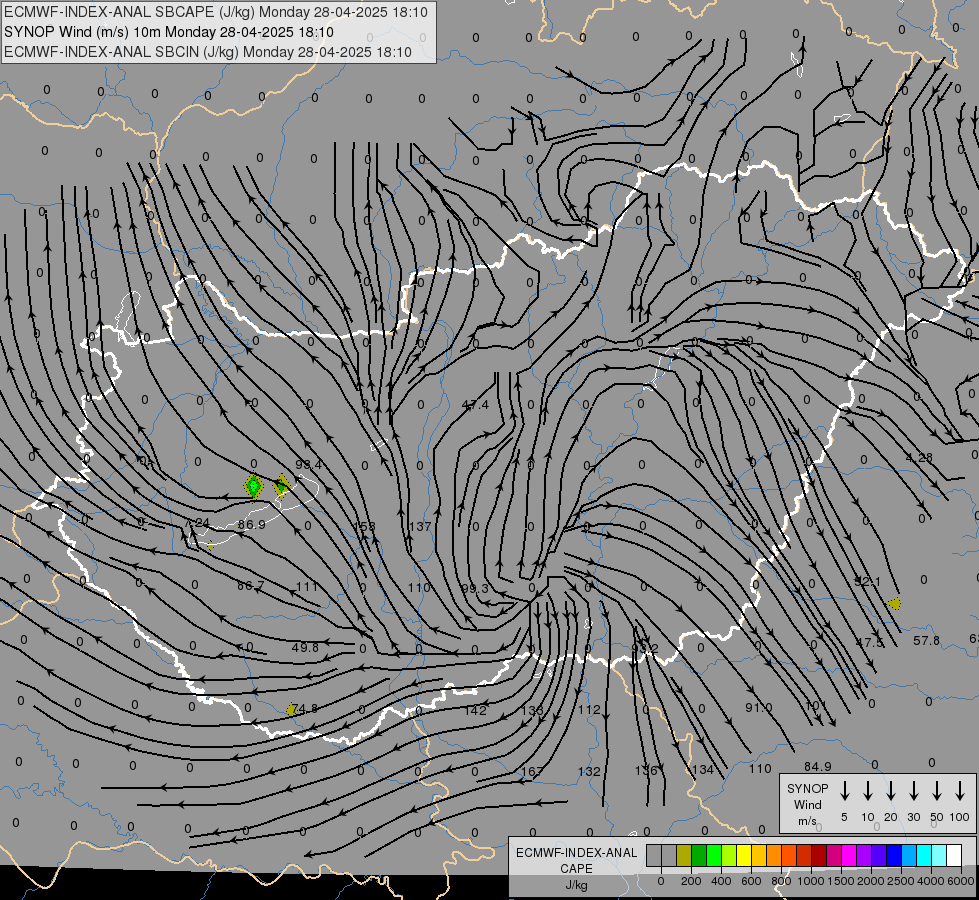Click the SYNOP Wind 10m title line
Image resolution: width=979 pixels, height=900 pixels.
point(169,32)
